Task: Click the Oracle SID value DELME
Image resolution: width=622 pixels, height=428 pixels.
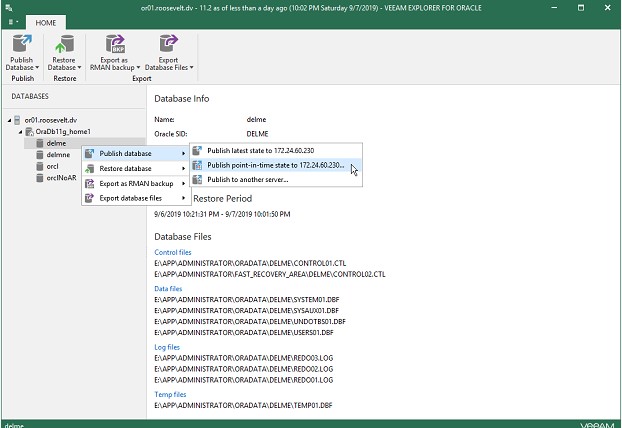Action: point(257,134)
